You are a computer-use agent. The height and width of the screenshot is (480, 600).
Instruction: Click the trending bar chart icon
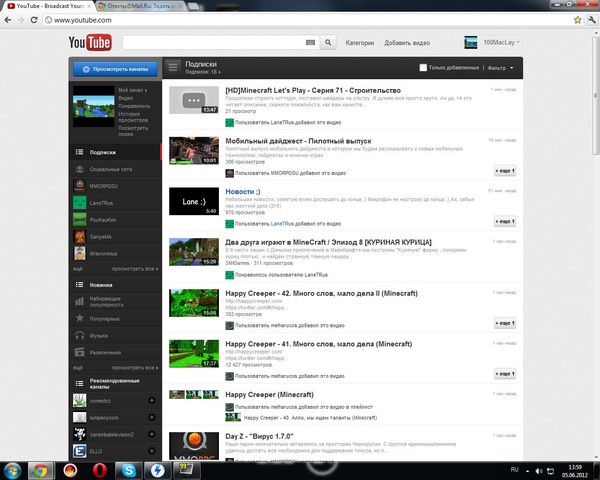point(80,302)
